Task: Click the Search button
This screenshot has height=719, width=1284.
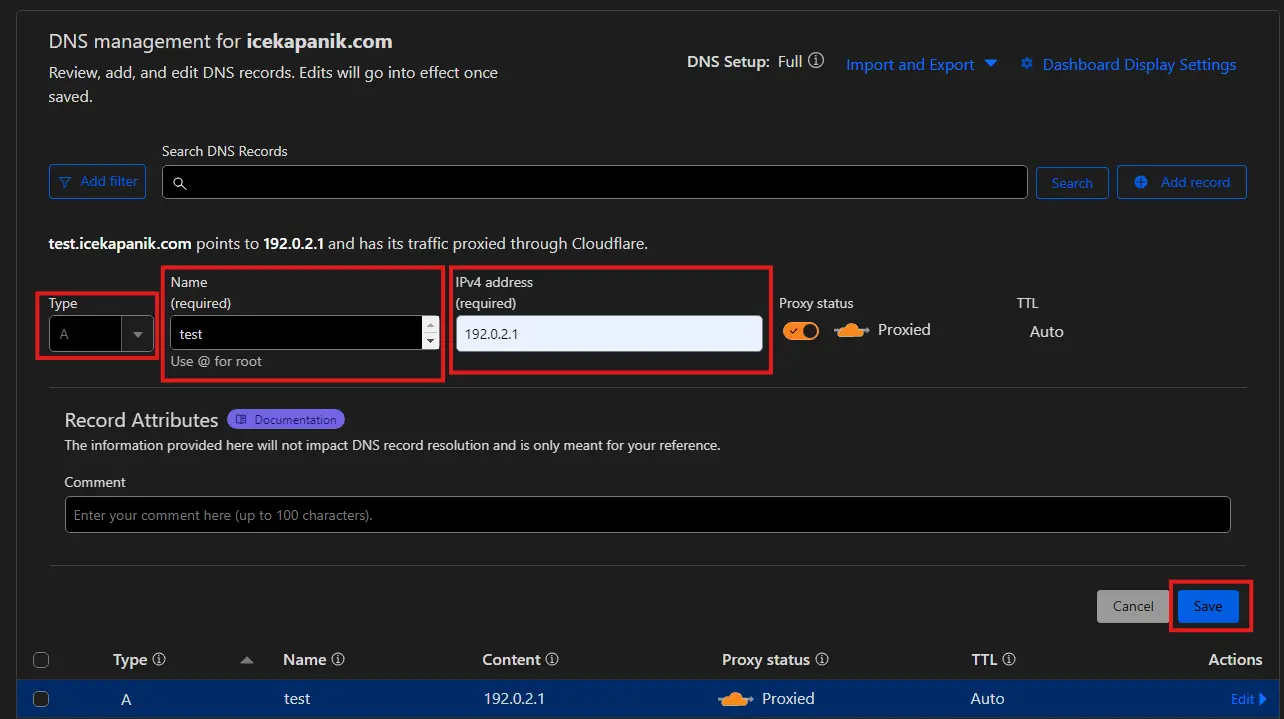Action: 1072,183
